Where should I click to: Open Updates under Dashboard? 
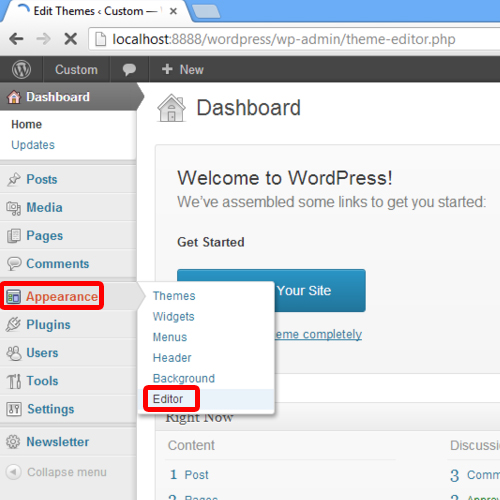[33, 145]
